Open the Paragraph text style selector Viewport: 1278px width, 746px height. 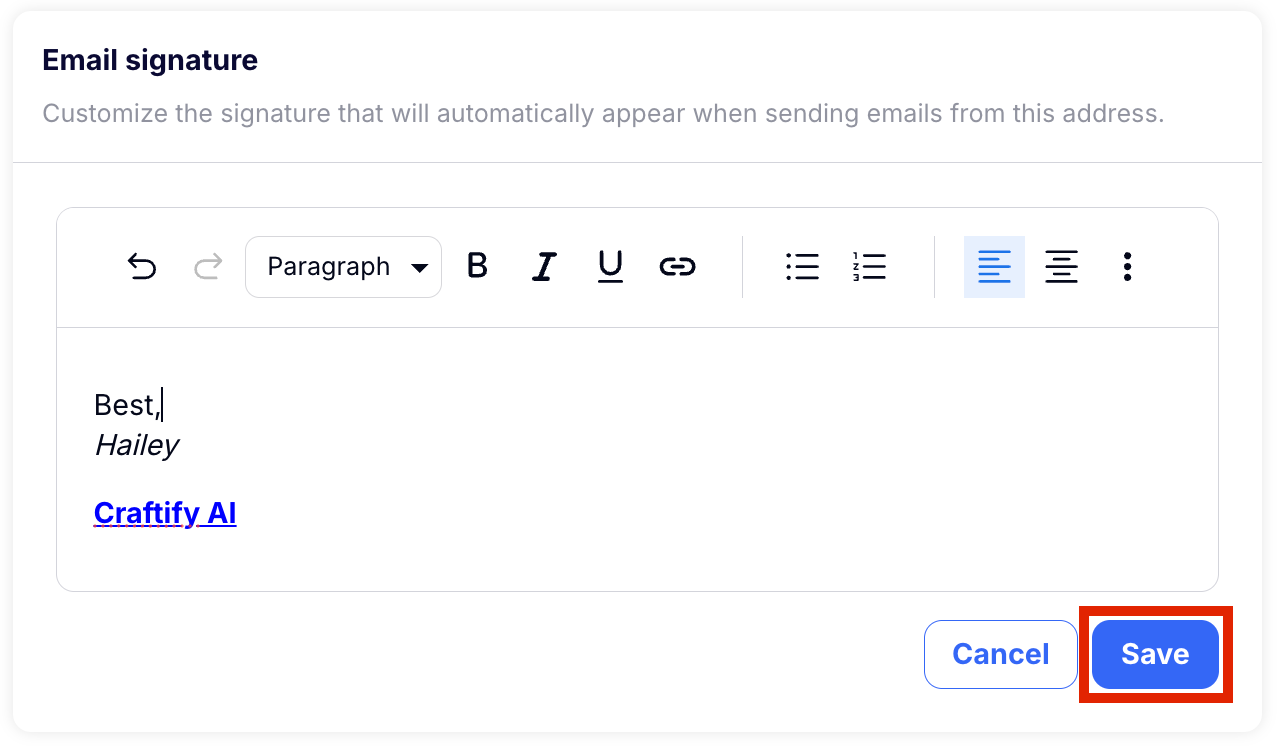(343, 267)
